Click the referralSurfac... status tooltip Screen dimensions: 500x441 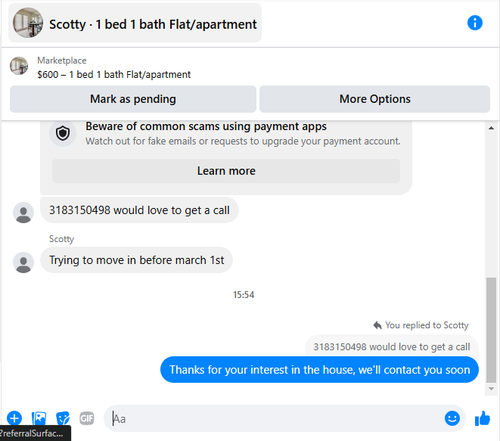point(35,433)
